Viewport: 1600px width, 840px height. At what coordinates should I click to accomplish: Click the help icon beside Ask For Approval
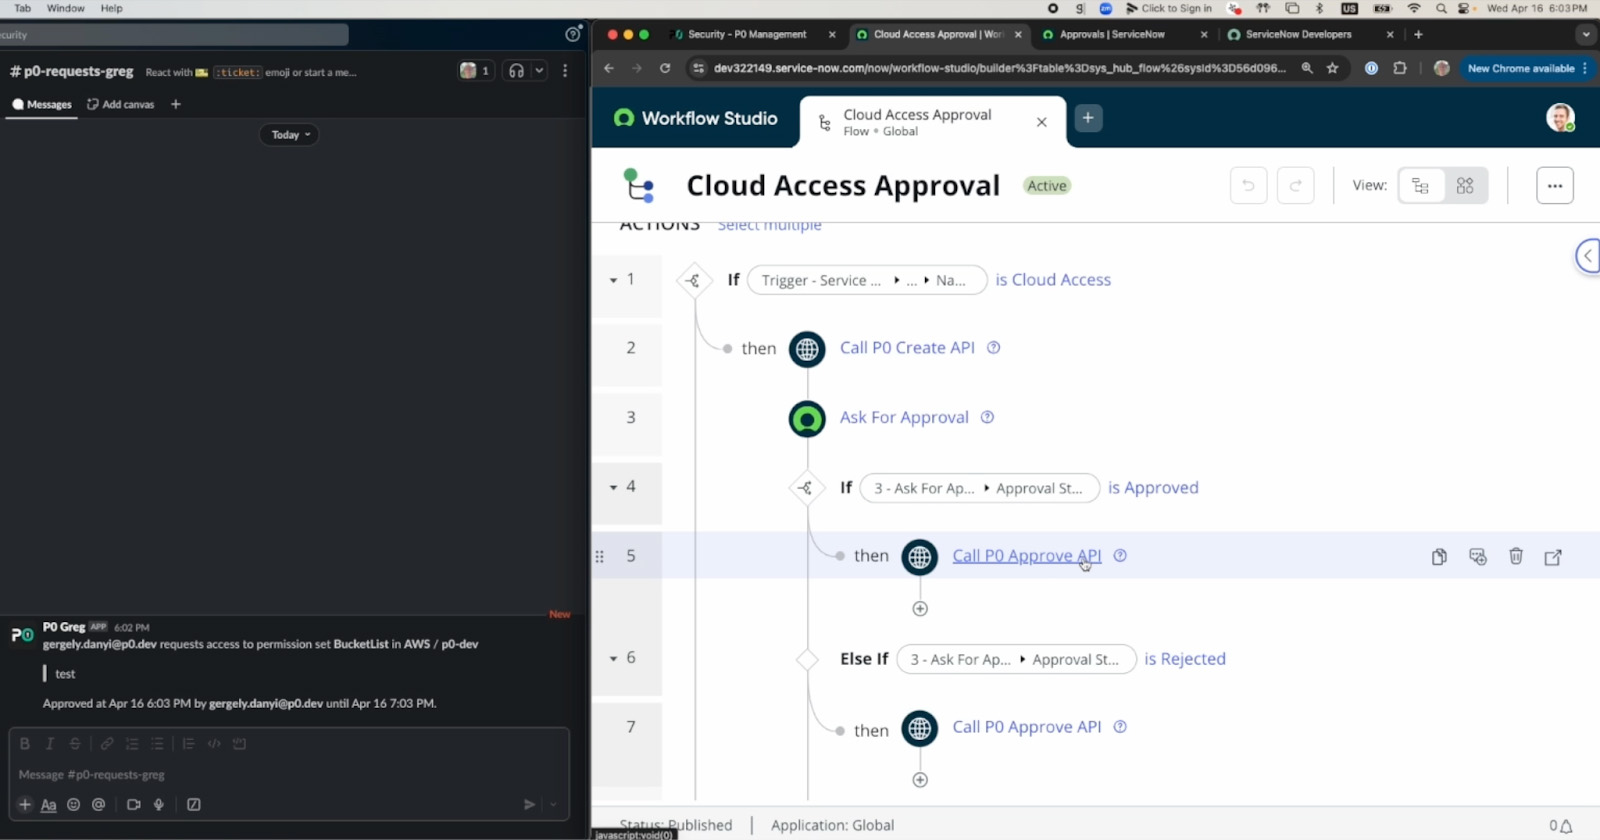tap(987, 417)
